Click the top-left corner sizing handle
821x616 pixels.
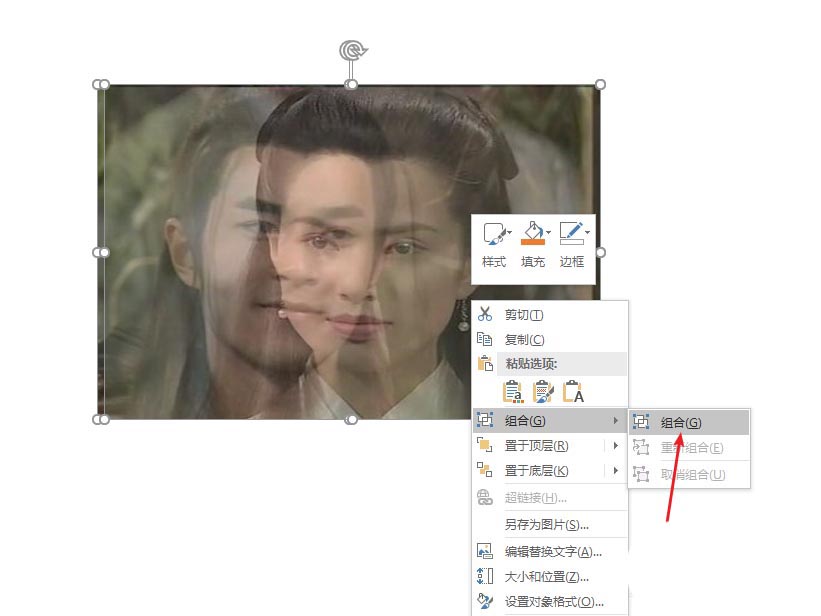101,84
